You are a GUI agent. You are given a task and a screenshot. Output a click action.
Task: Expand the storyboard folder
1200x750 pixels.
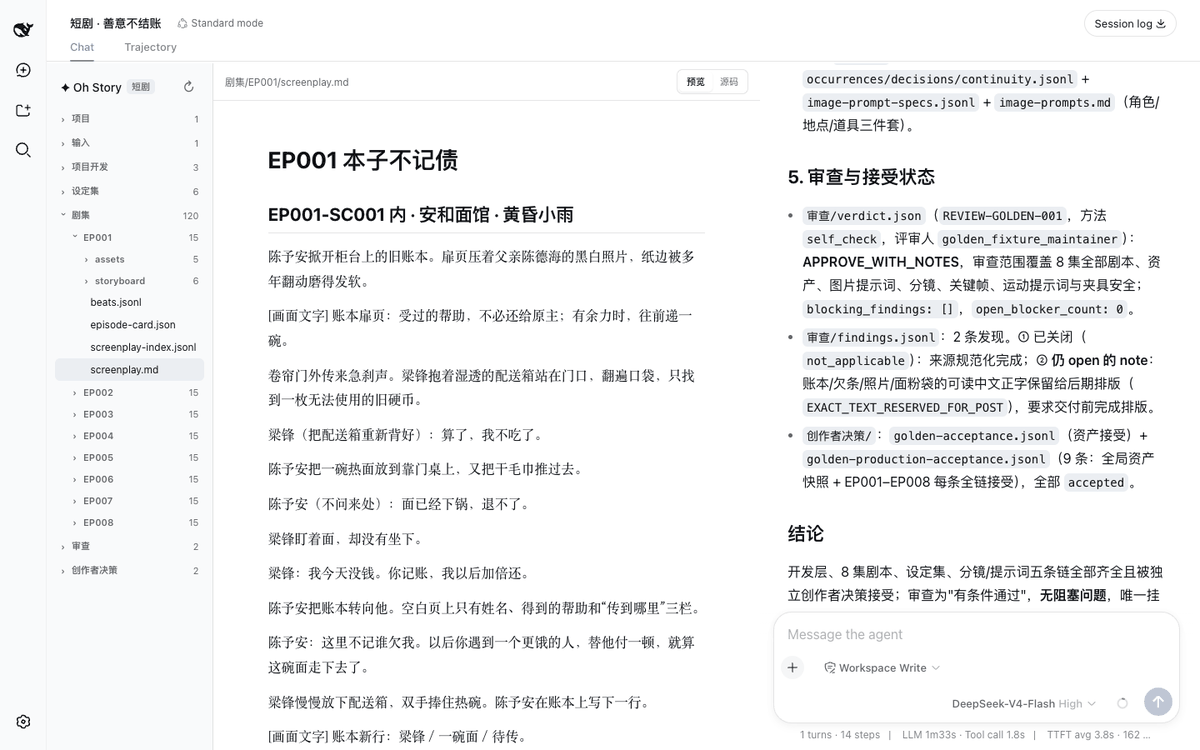(x=130, y=281)
